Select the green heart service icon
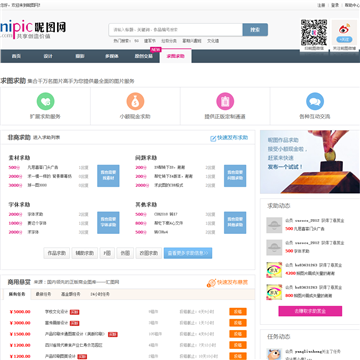Image resolution: width=360 pixels, height=360 pixels. (x=45, y=101)
